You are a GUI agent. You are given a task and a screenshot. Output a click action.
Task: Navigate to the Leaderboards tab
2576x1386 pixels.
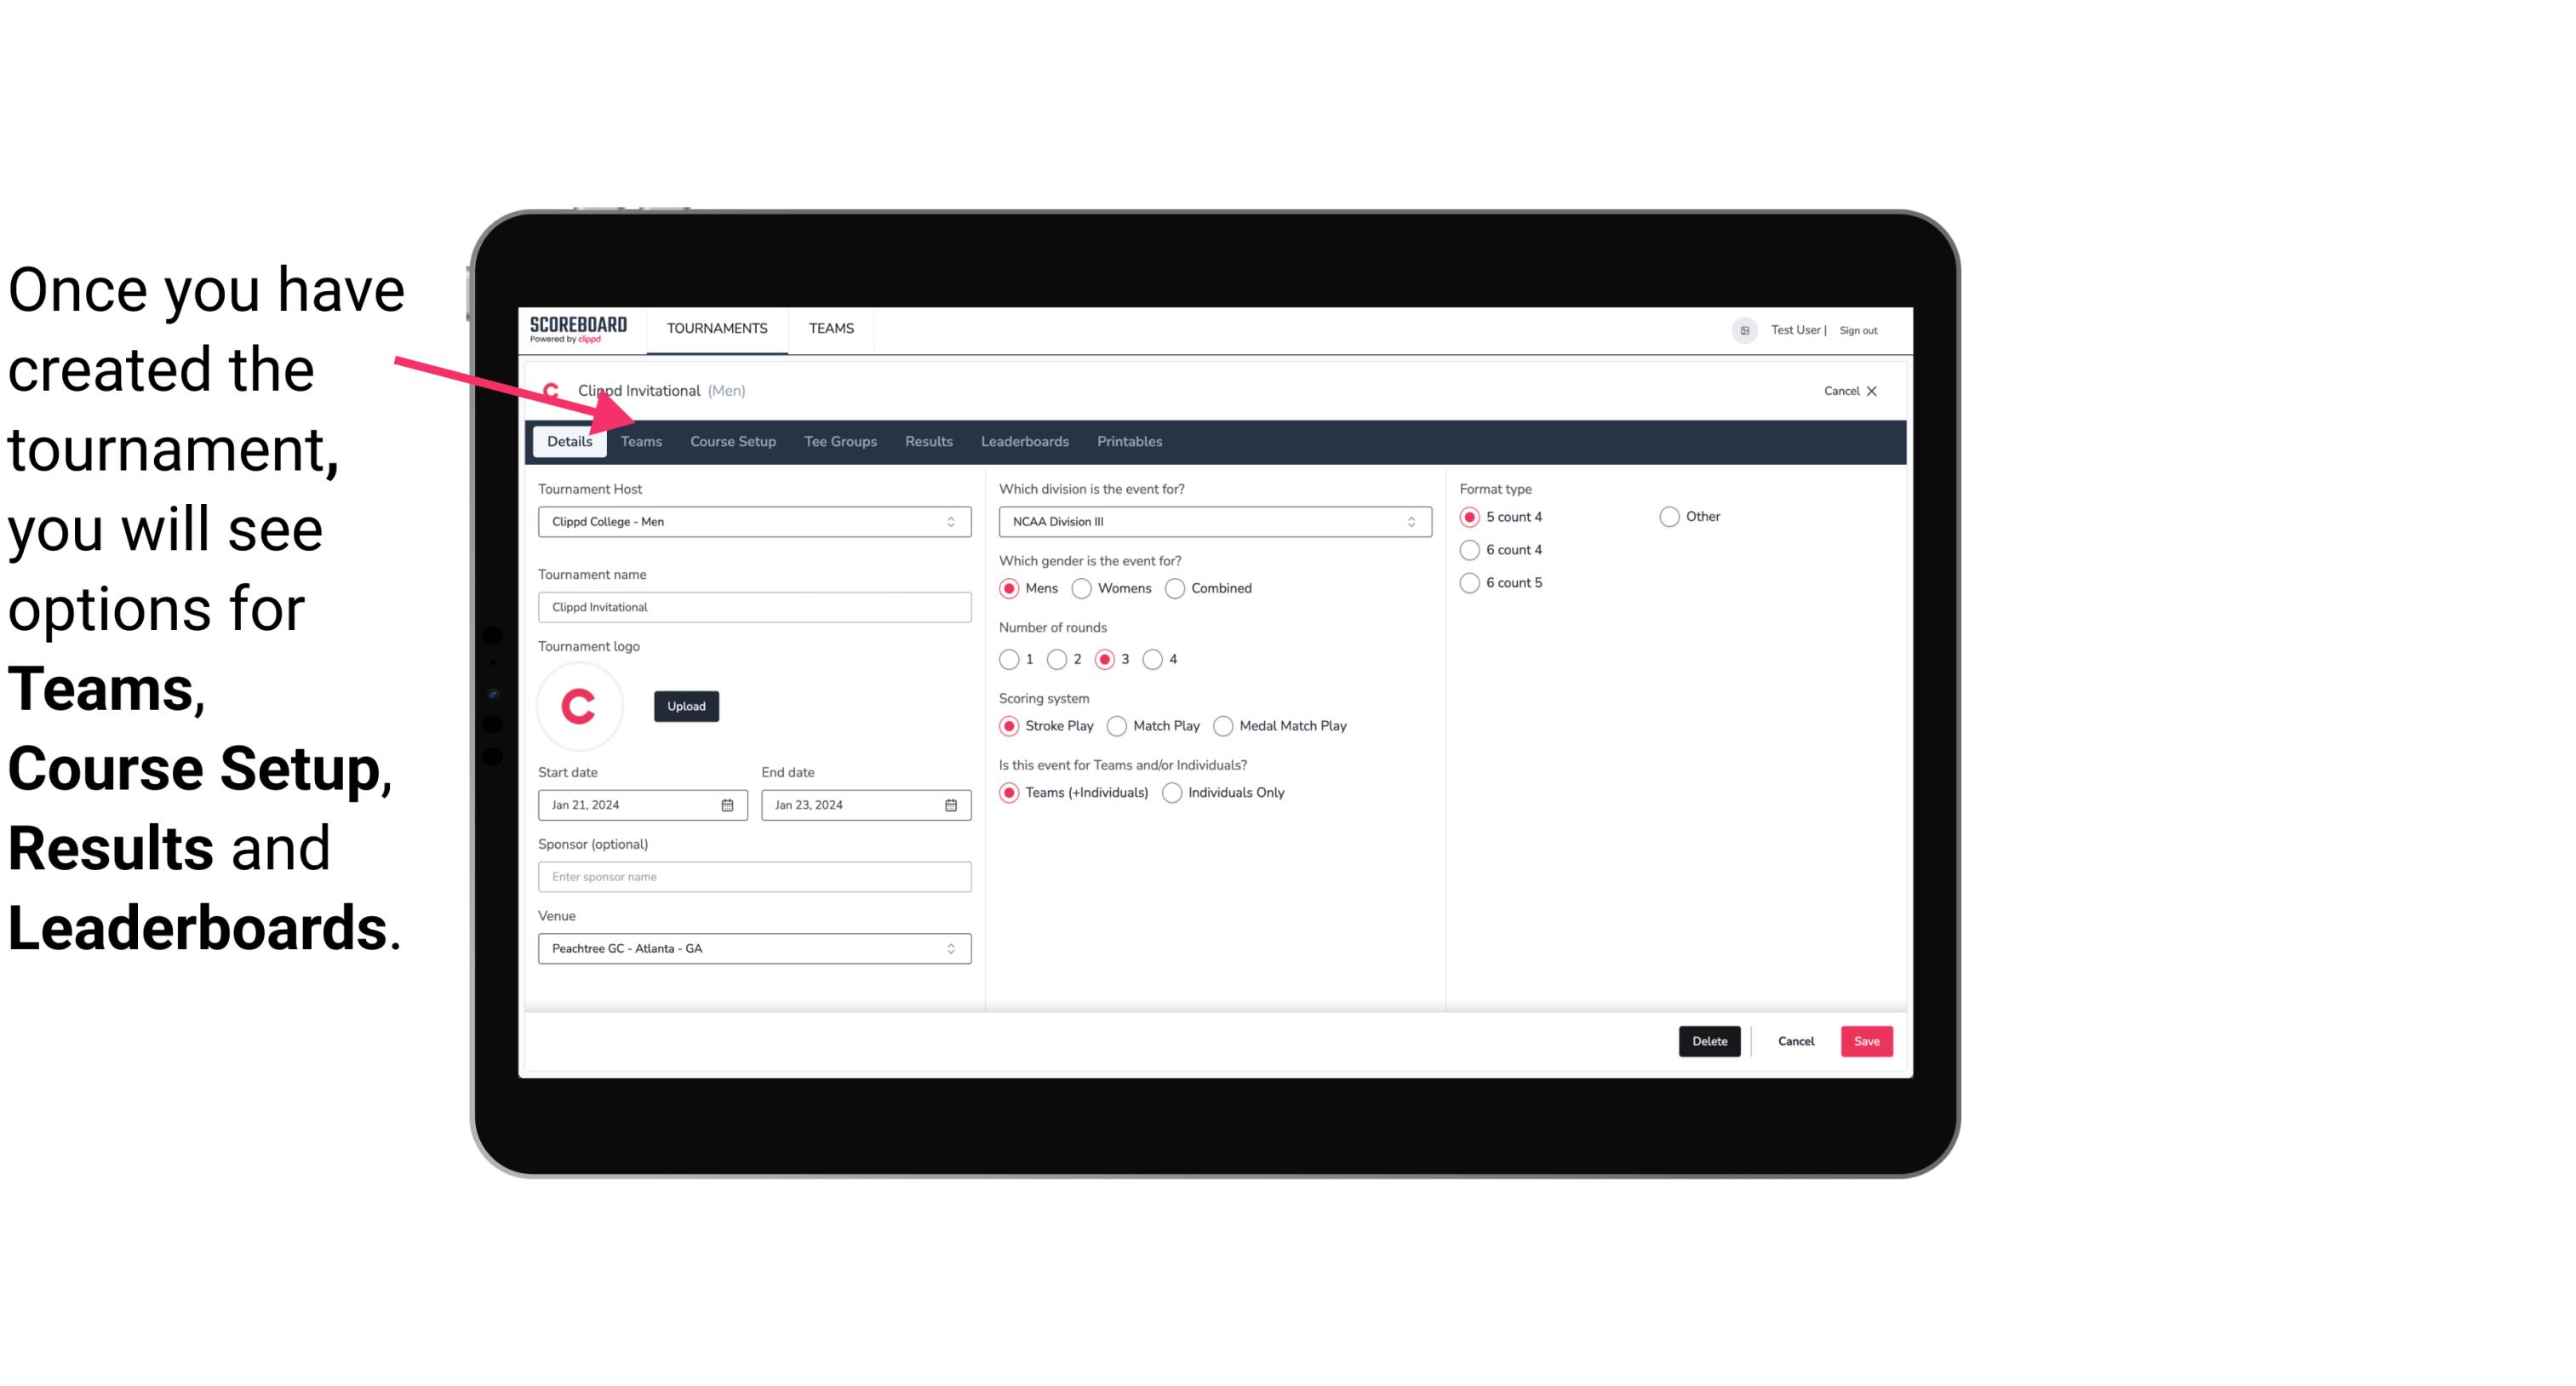tap(1025, 440)
